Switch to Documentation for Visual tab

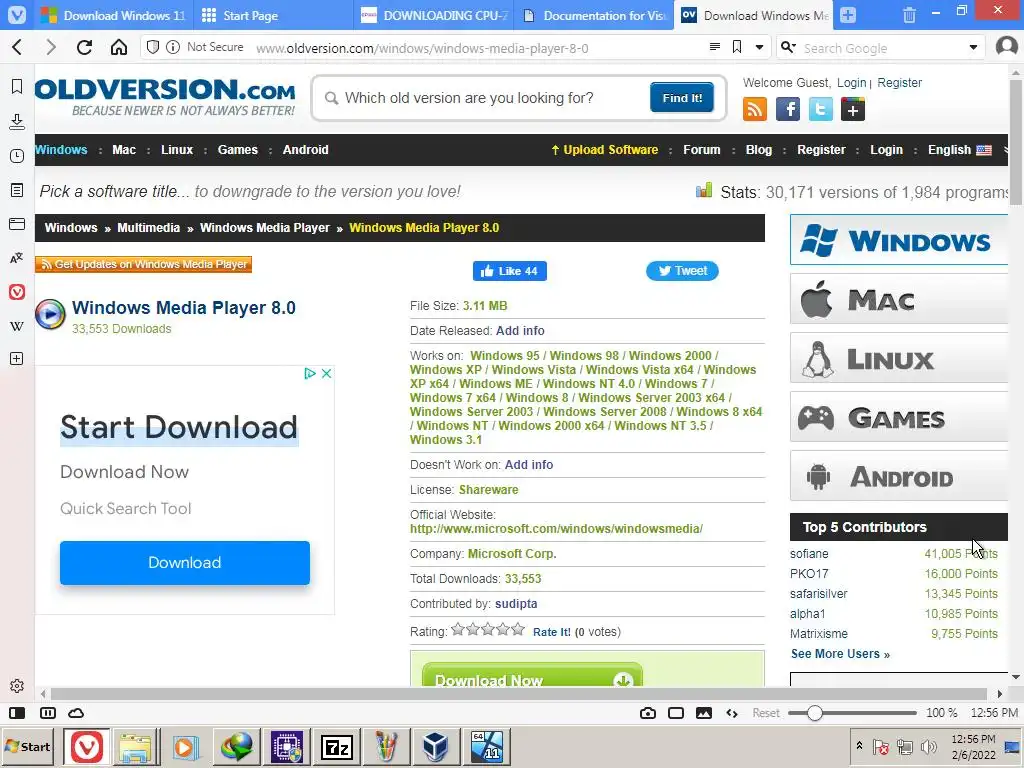[594, 15]
